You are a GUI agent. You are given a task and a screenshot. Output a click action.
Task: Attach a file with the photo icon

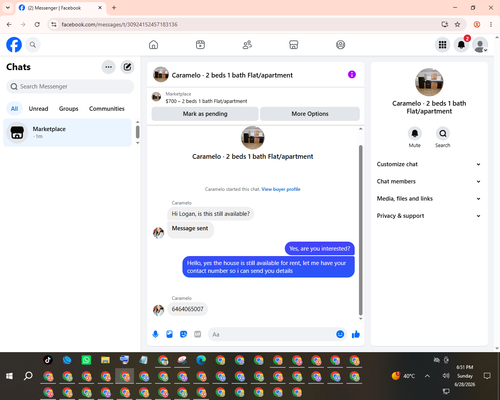coord(169,334)
